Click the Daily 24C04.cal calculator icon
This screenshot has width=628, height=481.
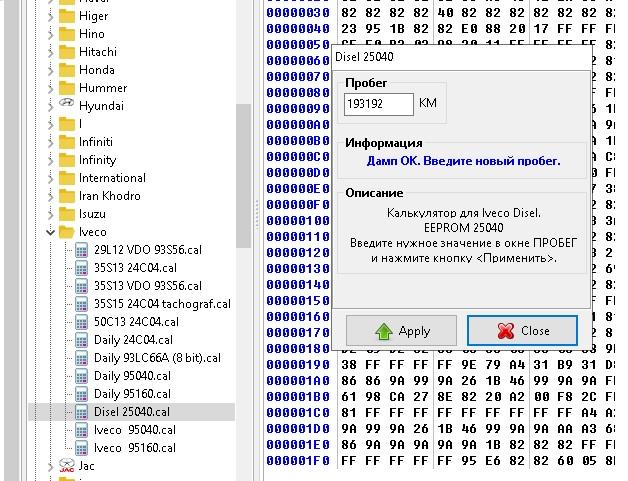click(81, 340)
